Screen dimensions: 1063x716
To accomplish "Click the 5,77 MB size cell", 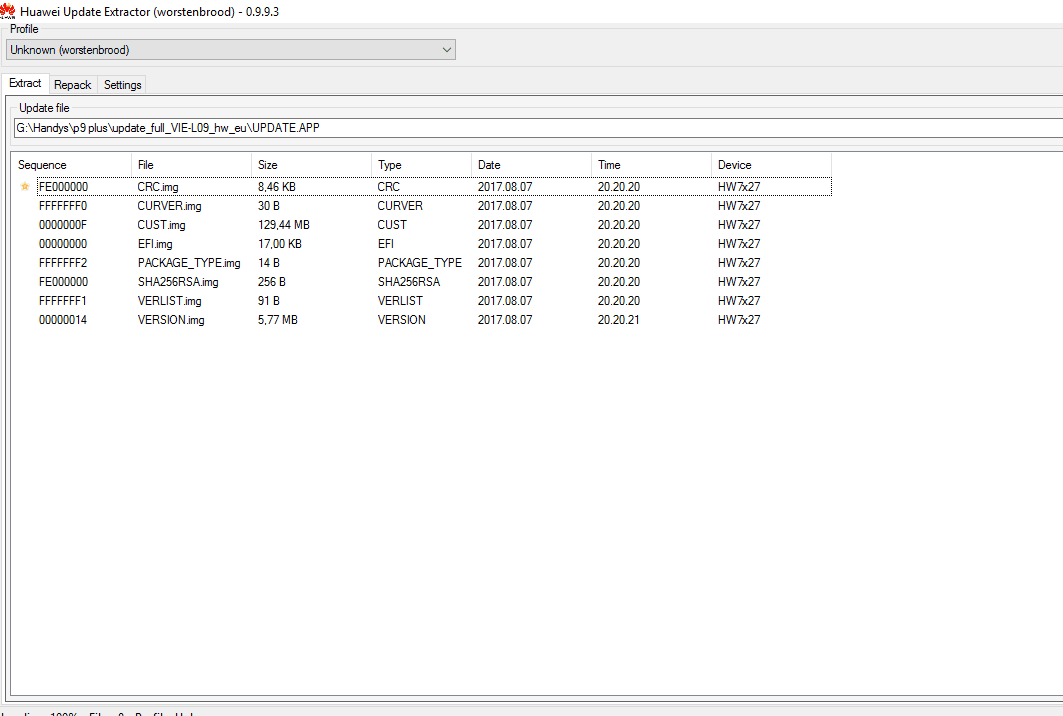I will [278, 319].
